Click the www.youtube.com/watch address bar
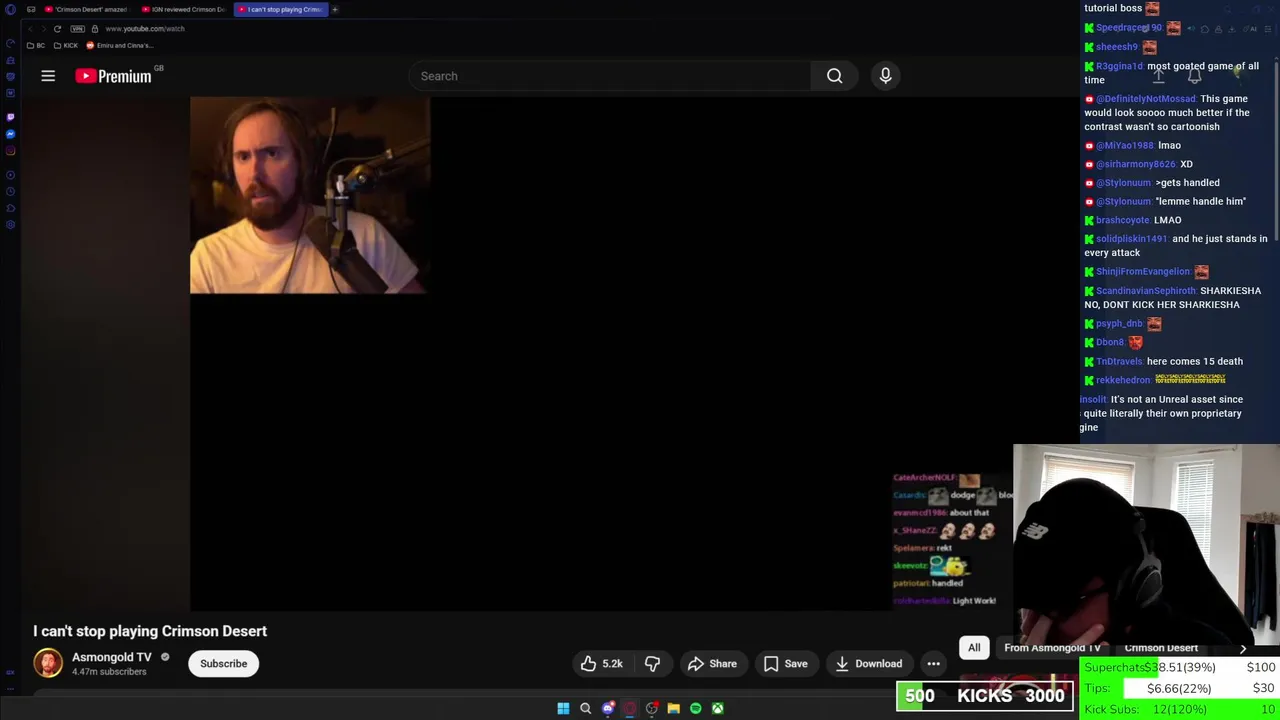1280x720 pixels. pos(145,29)
